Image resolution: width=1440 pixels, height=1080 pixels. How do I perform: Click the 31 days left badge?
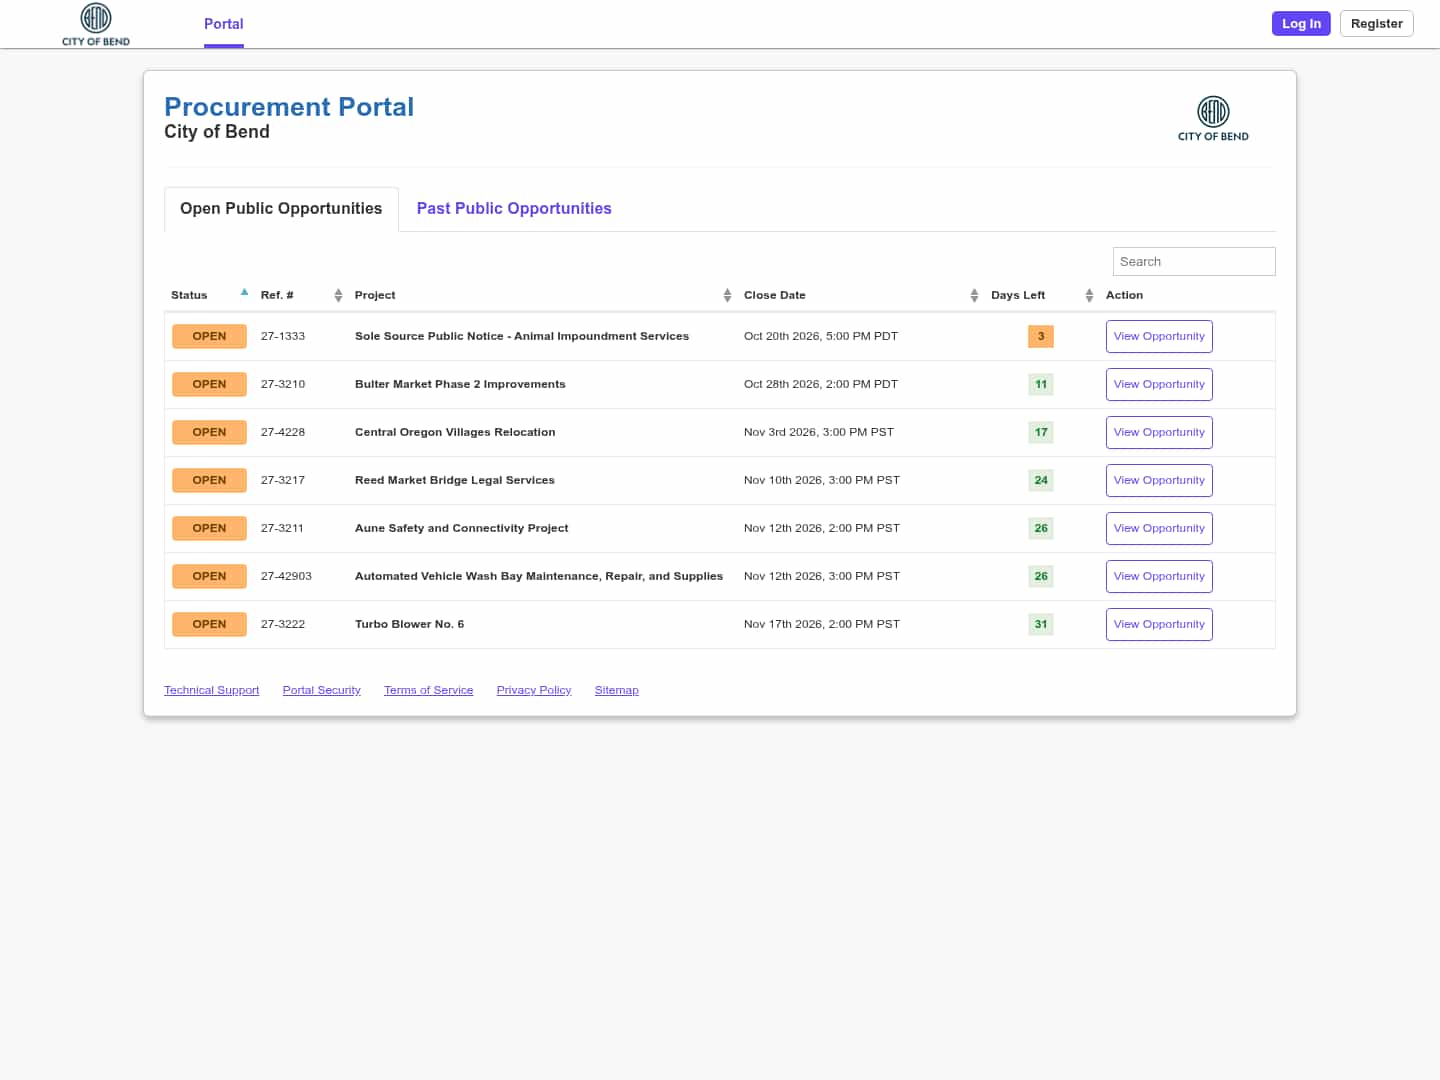[1041, 624]
